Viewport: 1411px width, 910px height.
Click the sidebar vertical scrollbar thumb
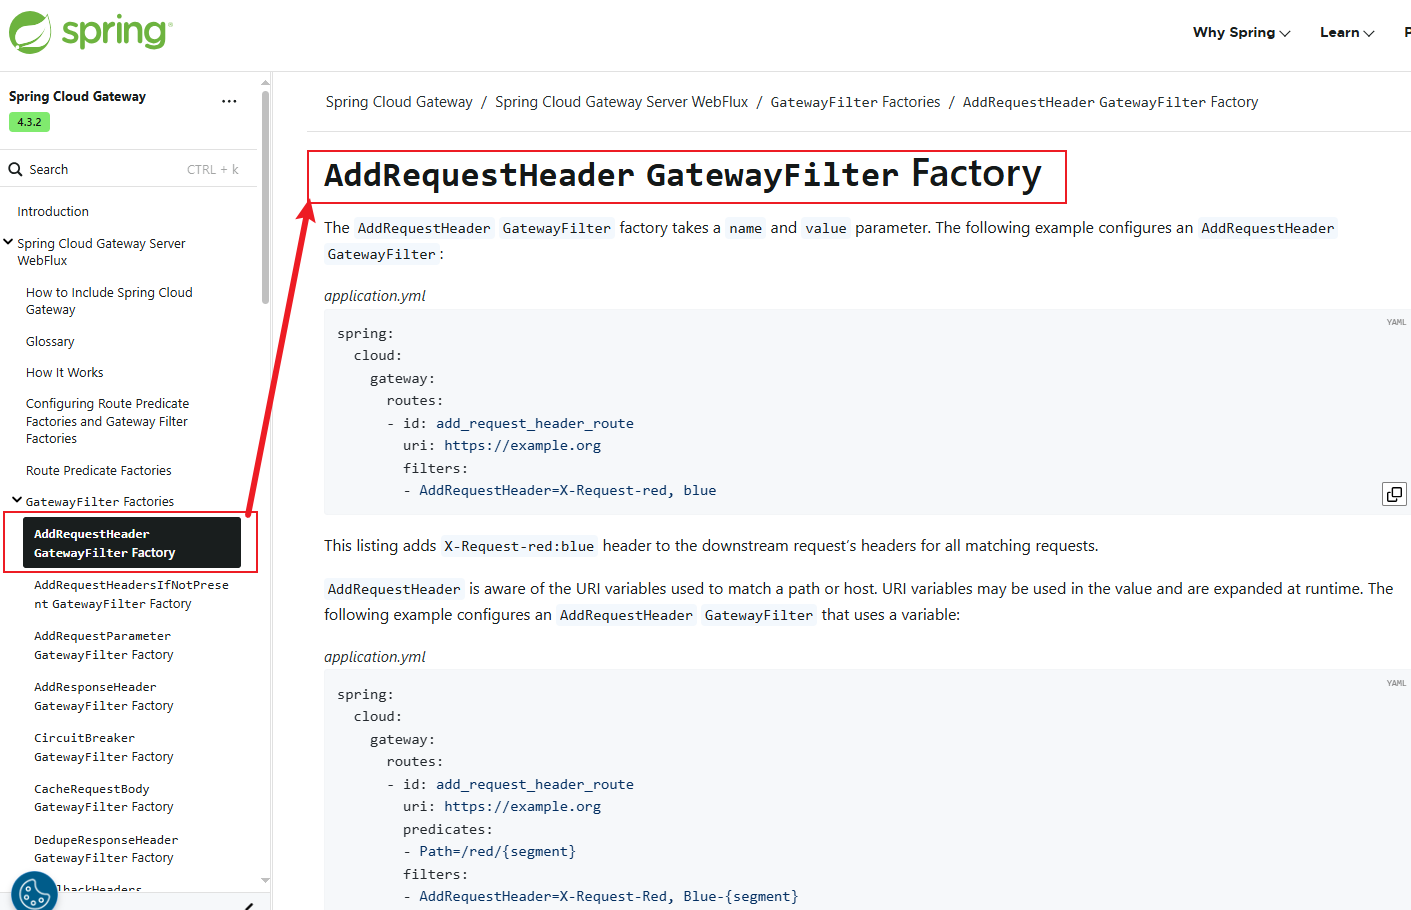(x=265, y=197)
